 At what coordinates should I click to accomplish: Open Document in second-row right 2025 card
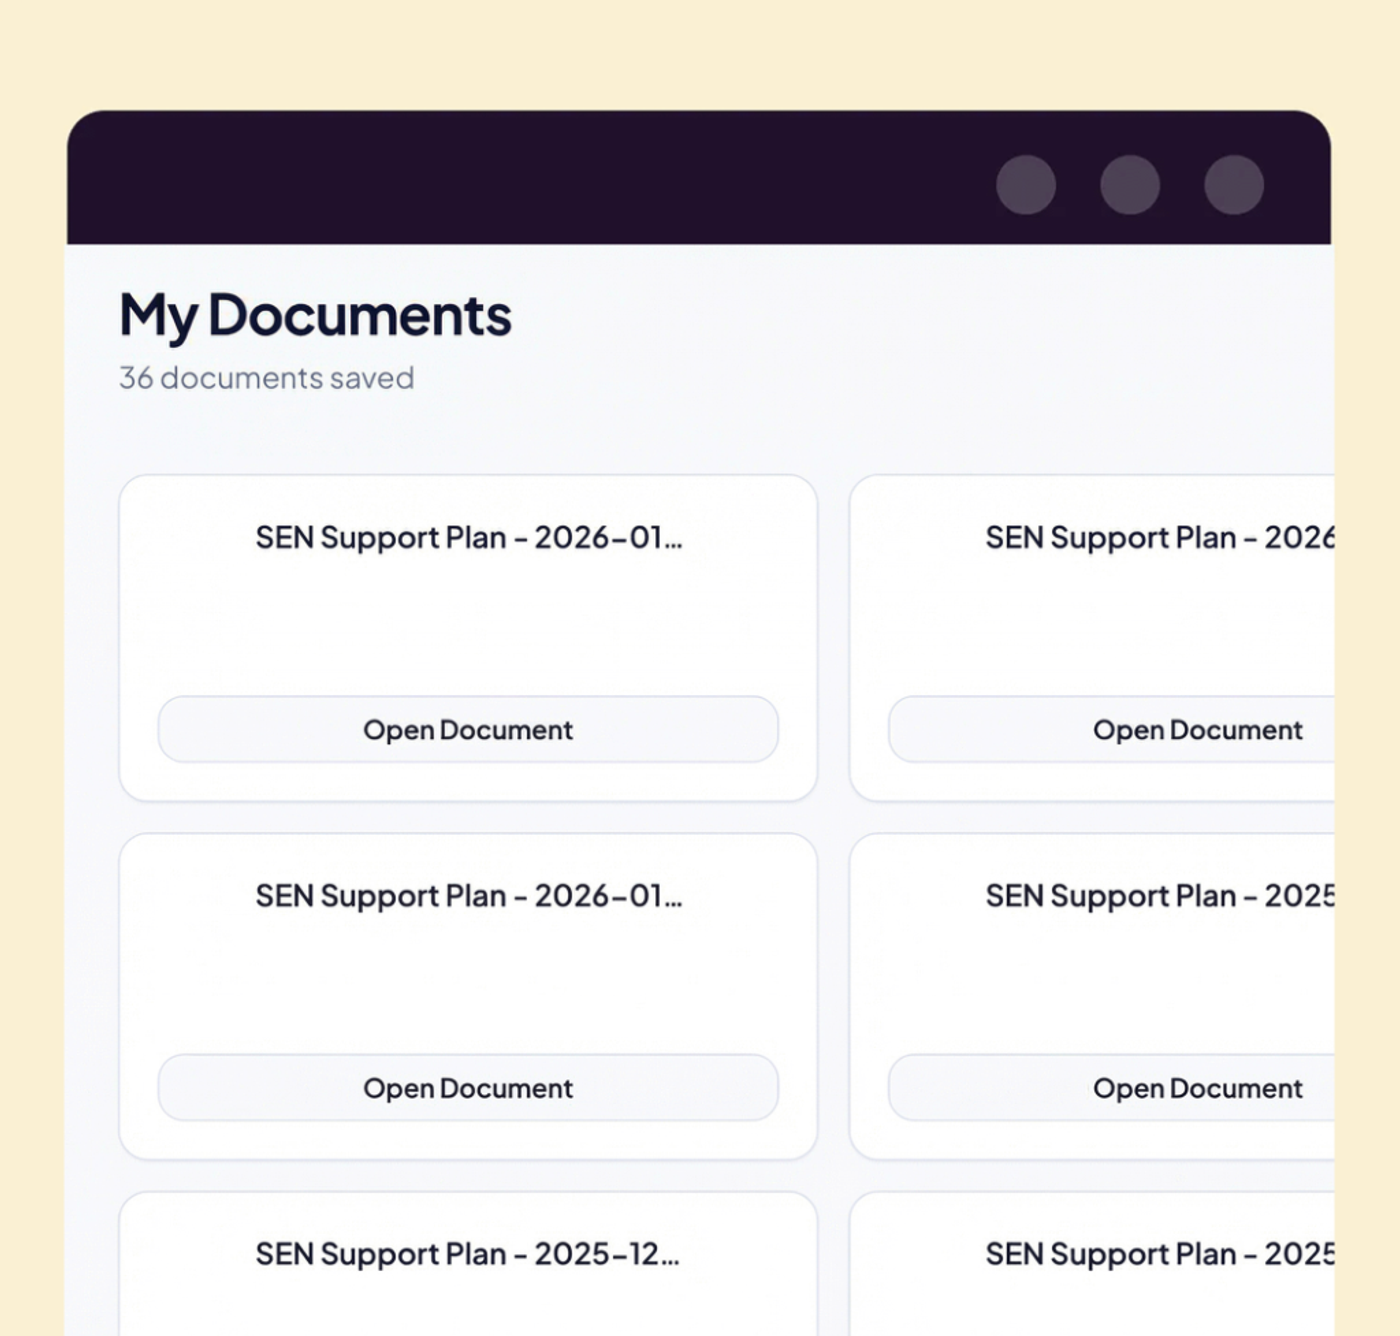(1111, 1088)
